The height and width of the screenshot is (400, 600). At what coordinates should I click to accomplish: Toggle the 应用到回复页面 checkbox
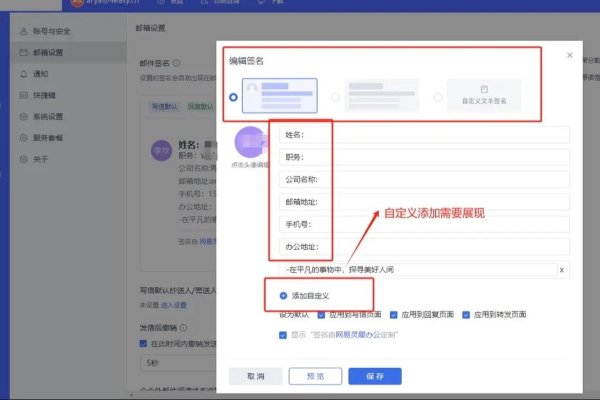point(393,315)
